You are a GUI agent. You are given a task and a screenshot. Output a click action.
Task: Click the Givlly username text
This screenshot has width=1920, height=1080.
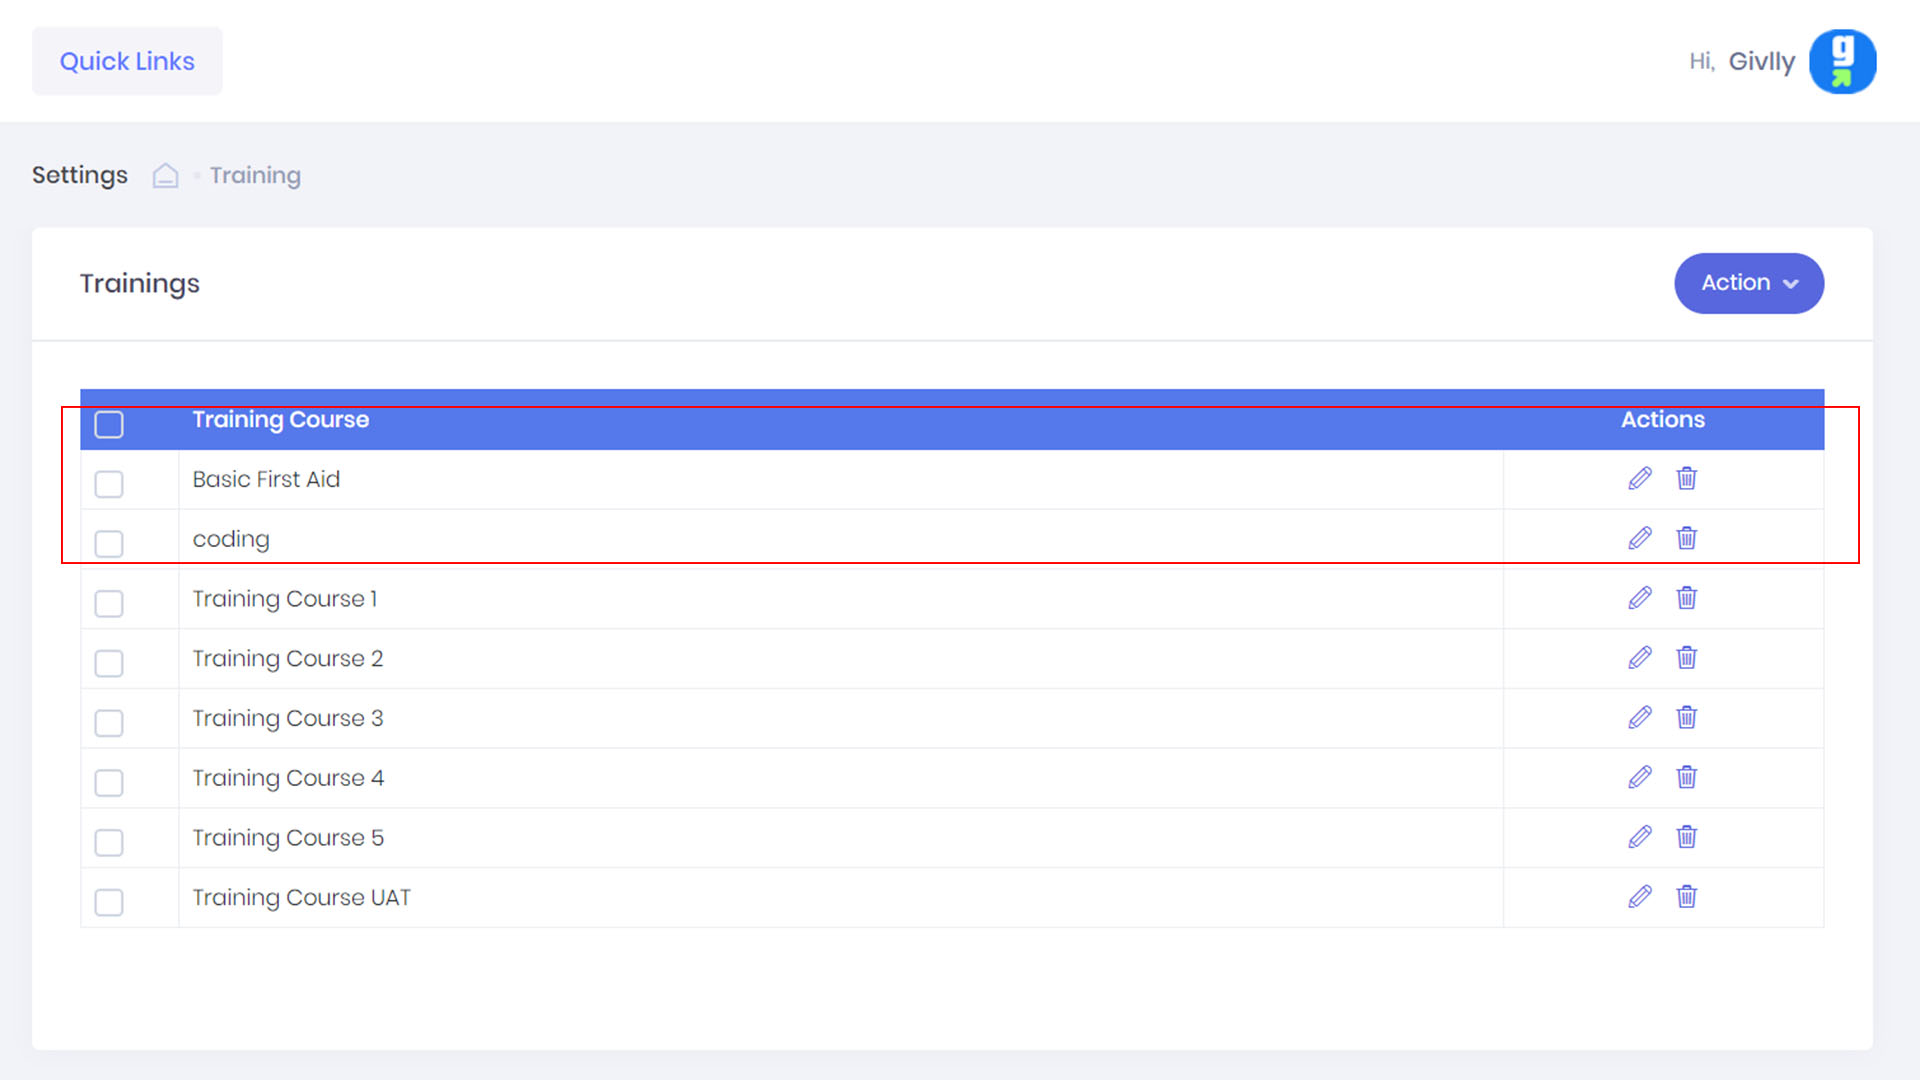click(1761, 62)
